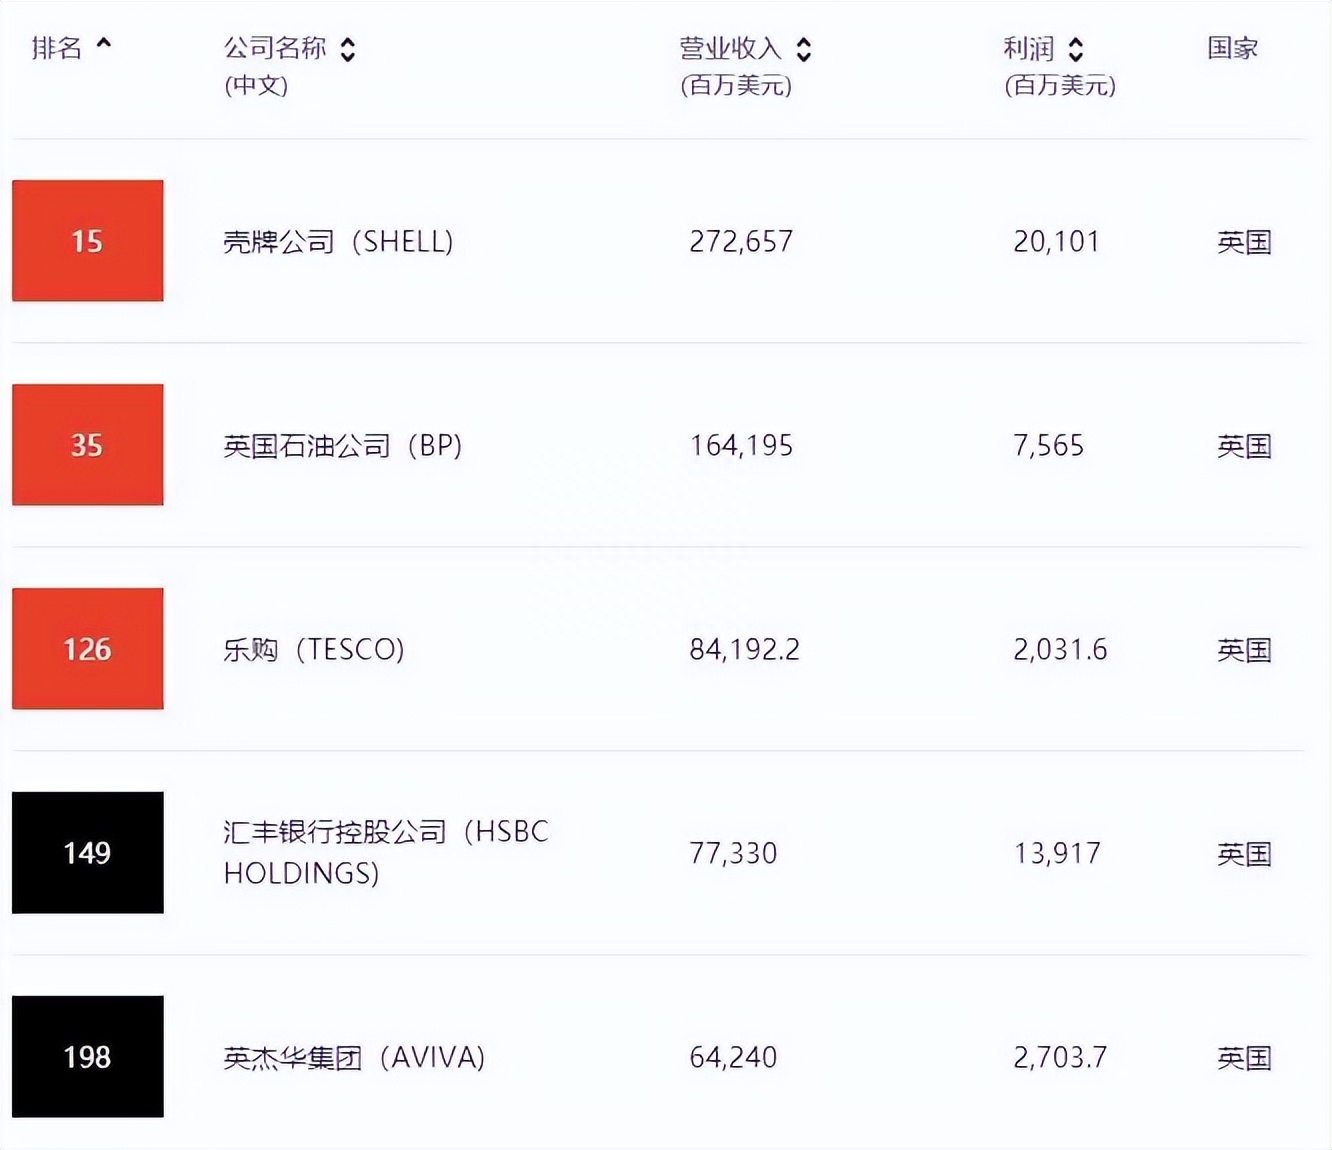Click the 利润 column header text

coord(1029,48)
